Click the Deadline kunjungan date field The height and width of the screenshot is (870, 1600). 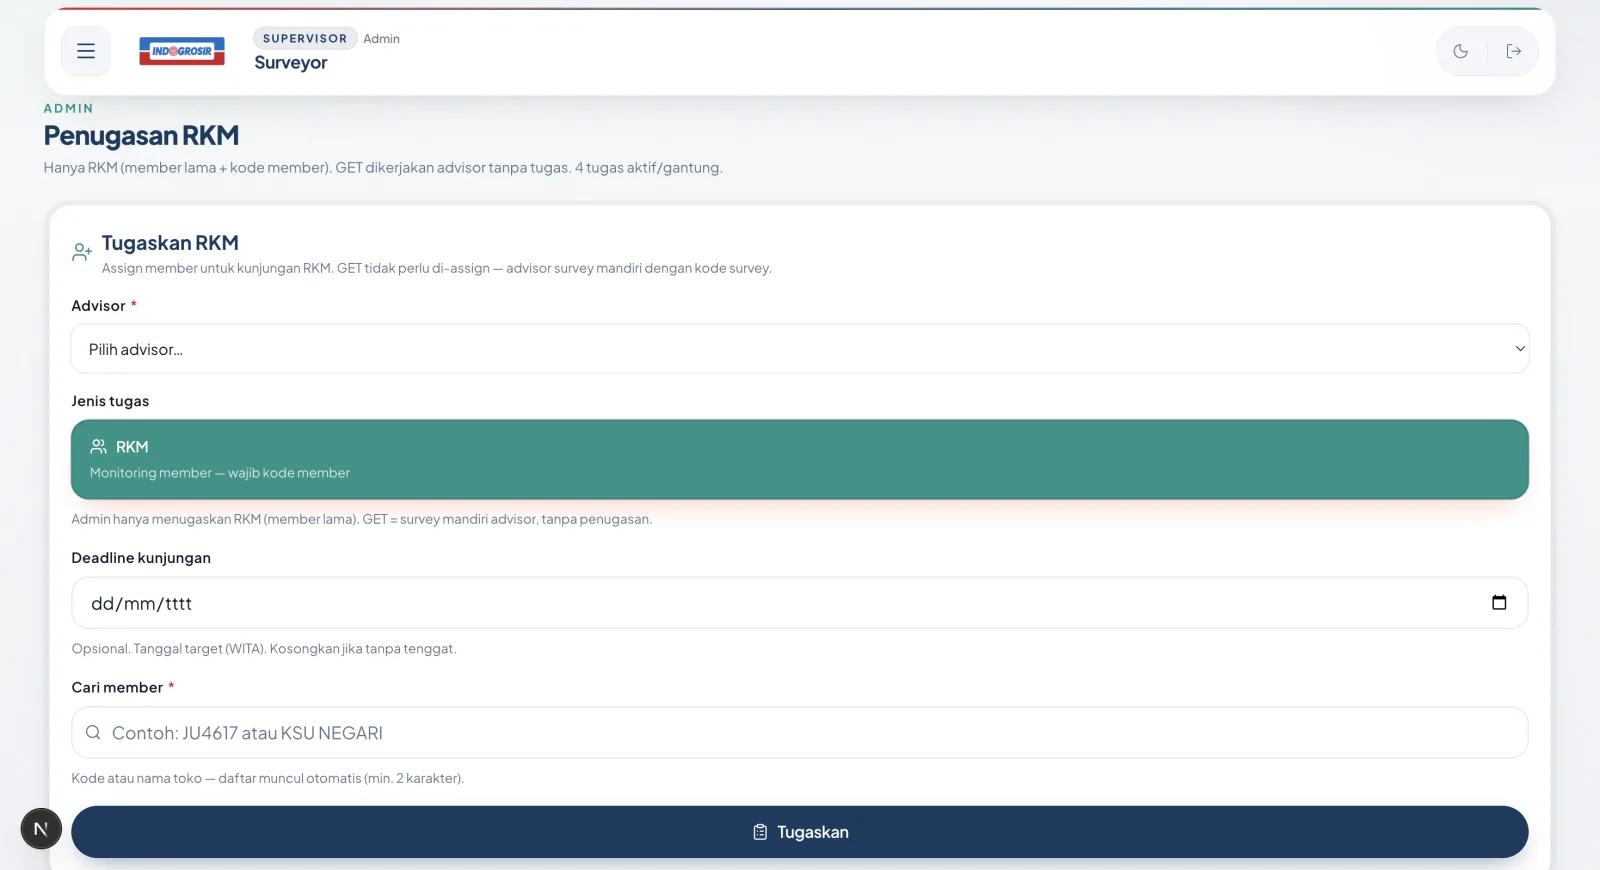800,603
